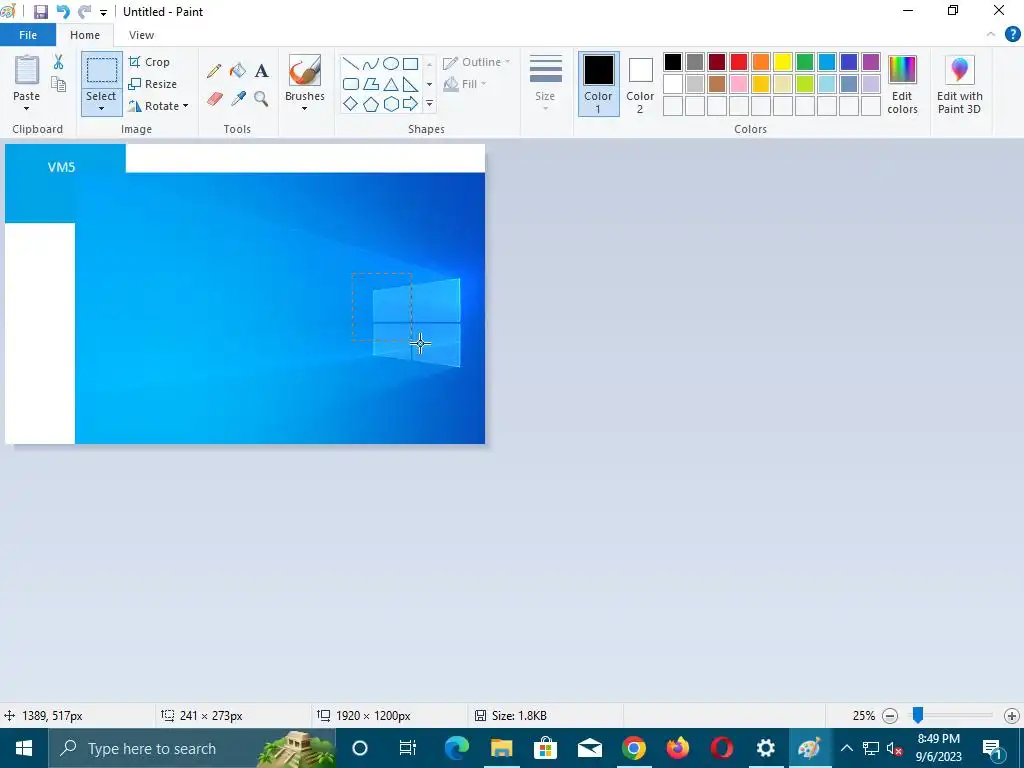Pick the green color swatch

(x=805, y=62)
